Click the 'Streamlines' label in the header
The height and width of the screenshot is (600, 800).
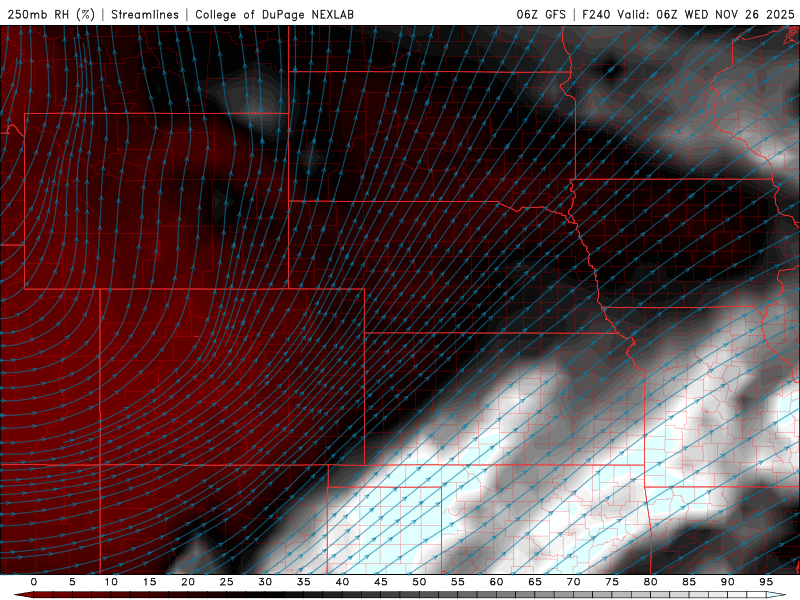click(x=145, y=14)
